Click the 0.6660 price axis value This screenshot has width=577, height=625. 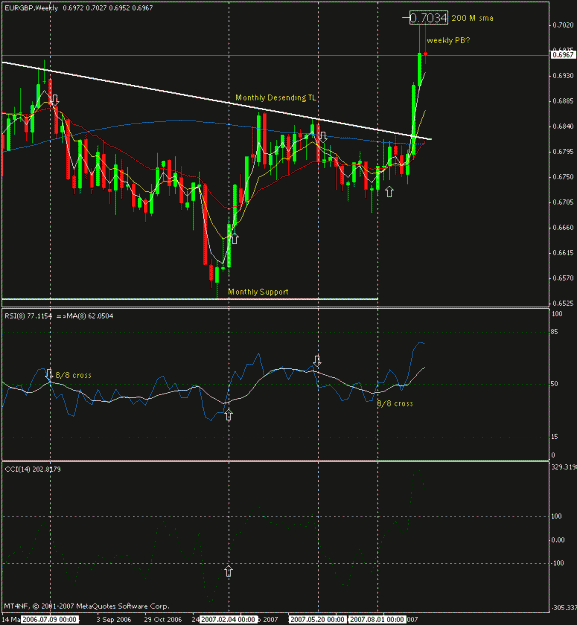click(563, 228)
